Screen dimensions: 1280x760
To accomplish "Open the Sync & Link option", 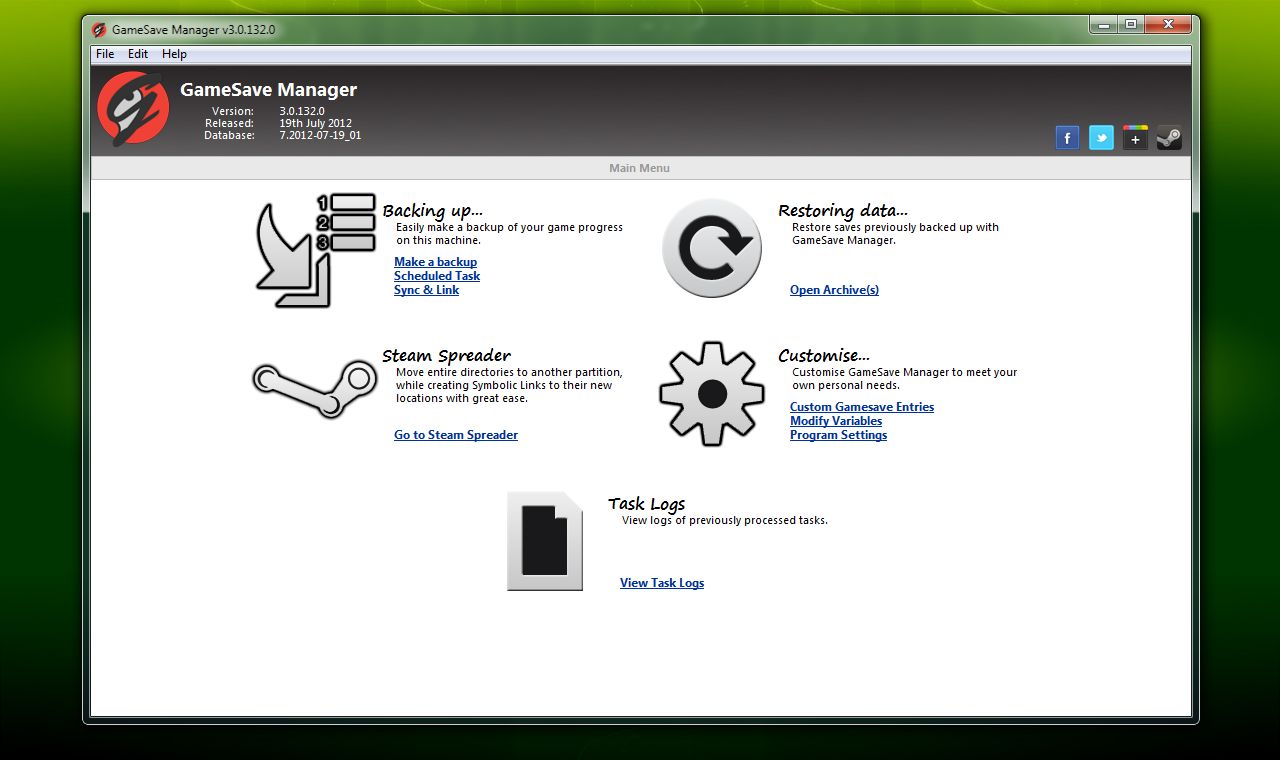I will [426, 290].
